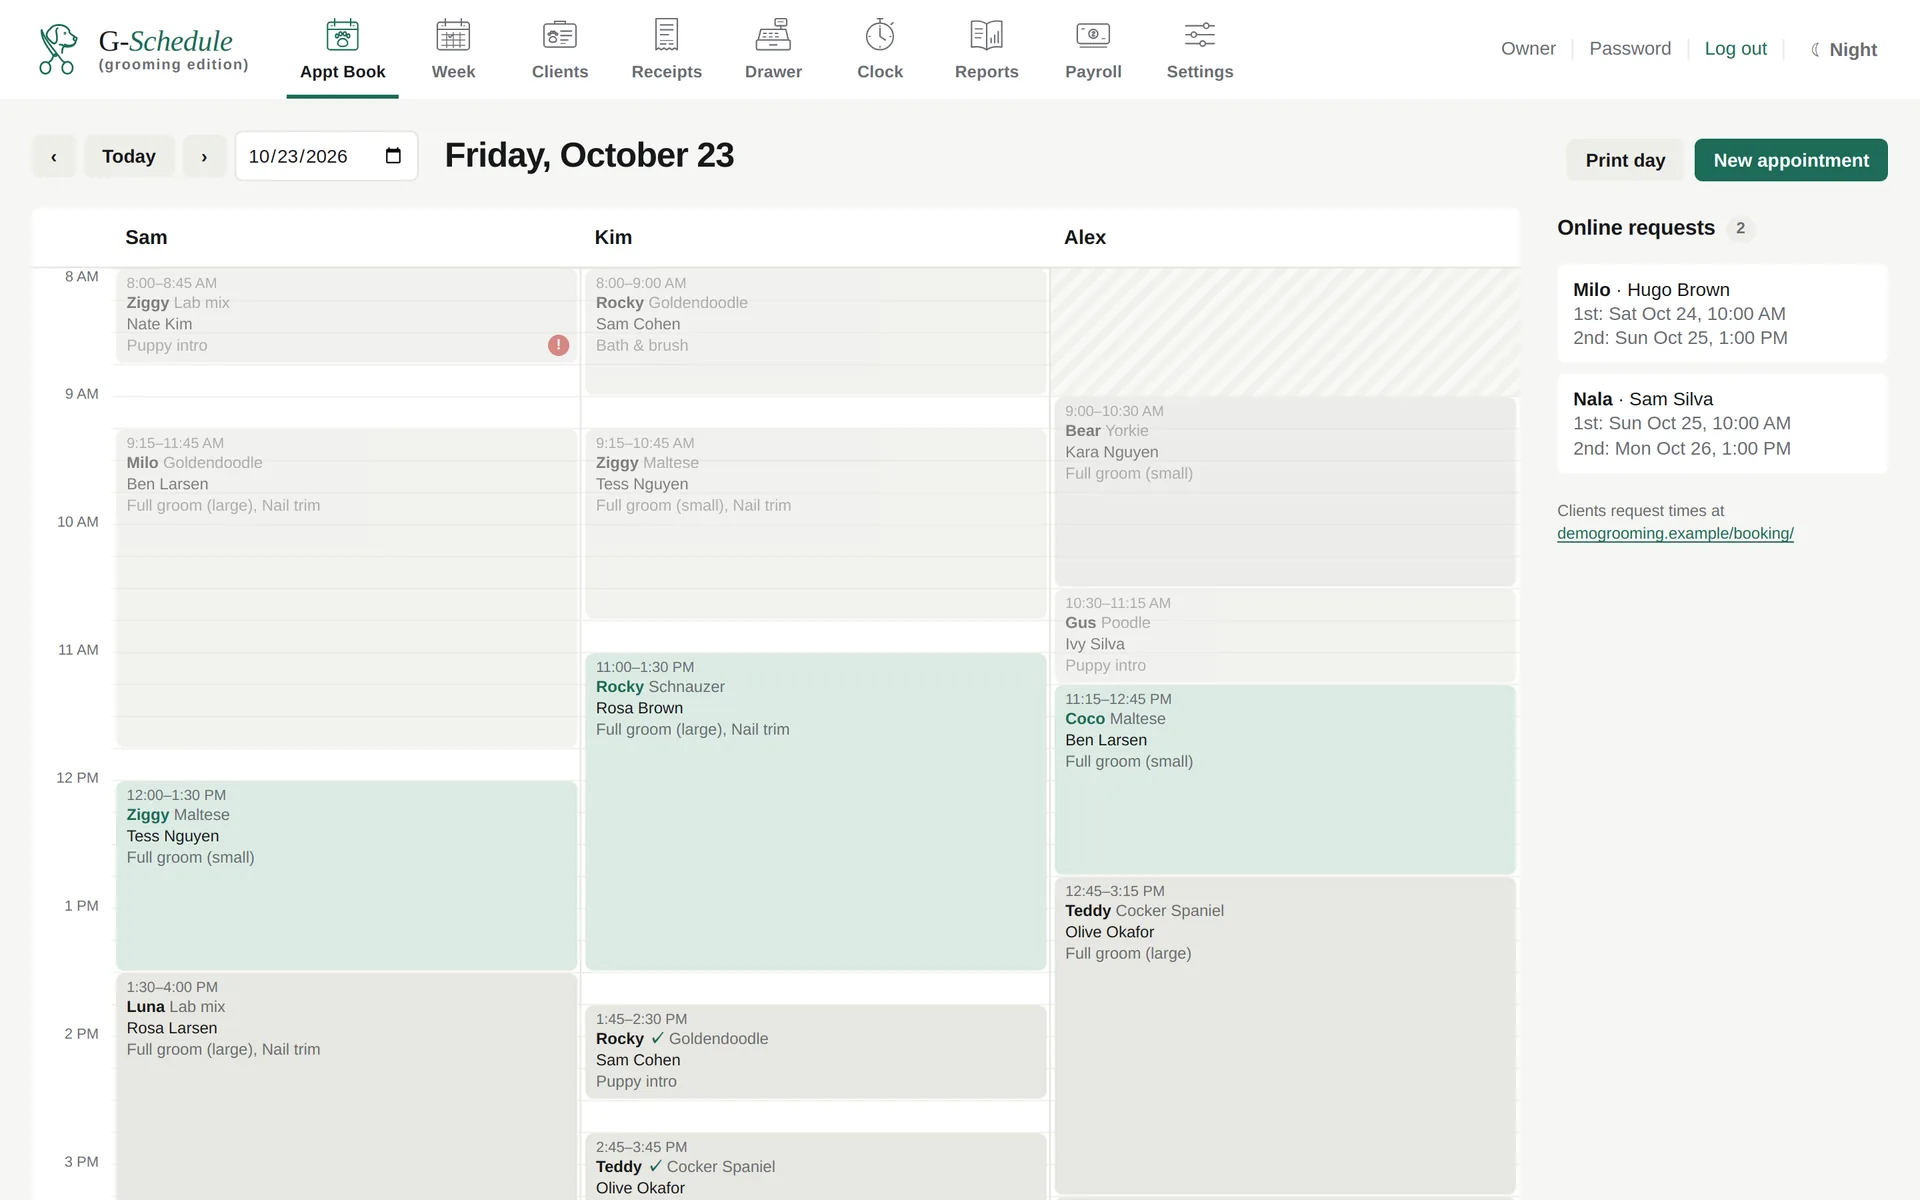Open Teddy Cocker Spaniel 12:45–3:15 PM appointment
The height and width of the screenshot is (1200, 1920).
coord(1285,1035)
